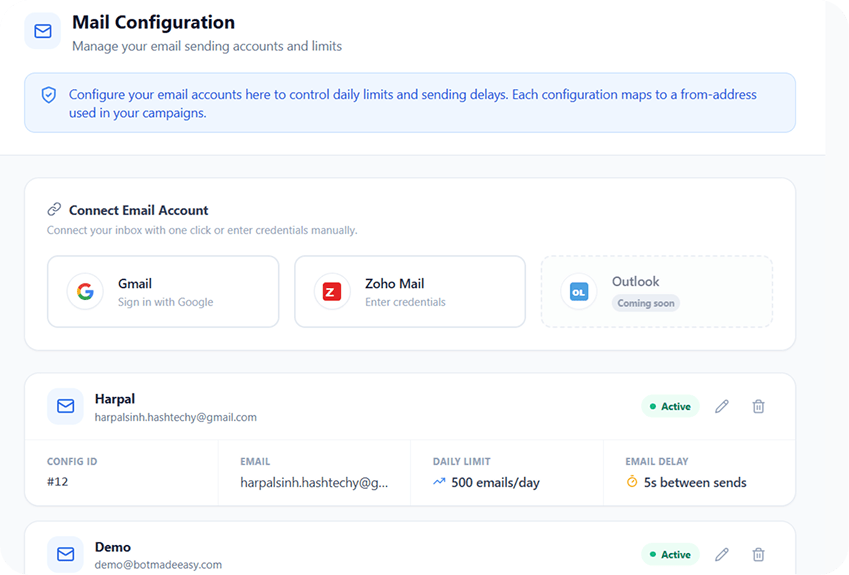
Task: Click harpalsinh.hashtechy@gmail.com under Harpal
Action: coord(175,417)
